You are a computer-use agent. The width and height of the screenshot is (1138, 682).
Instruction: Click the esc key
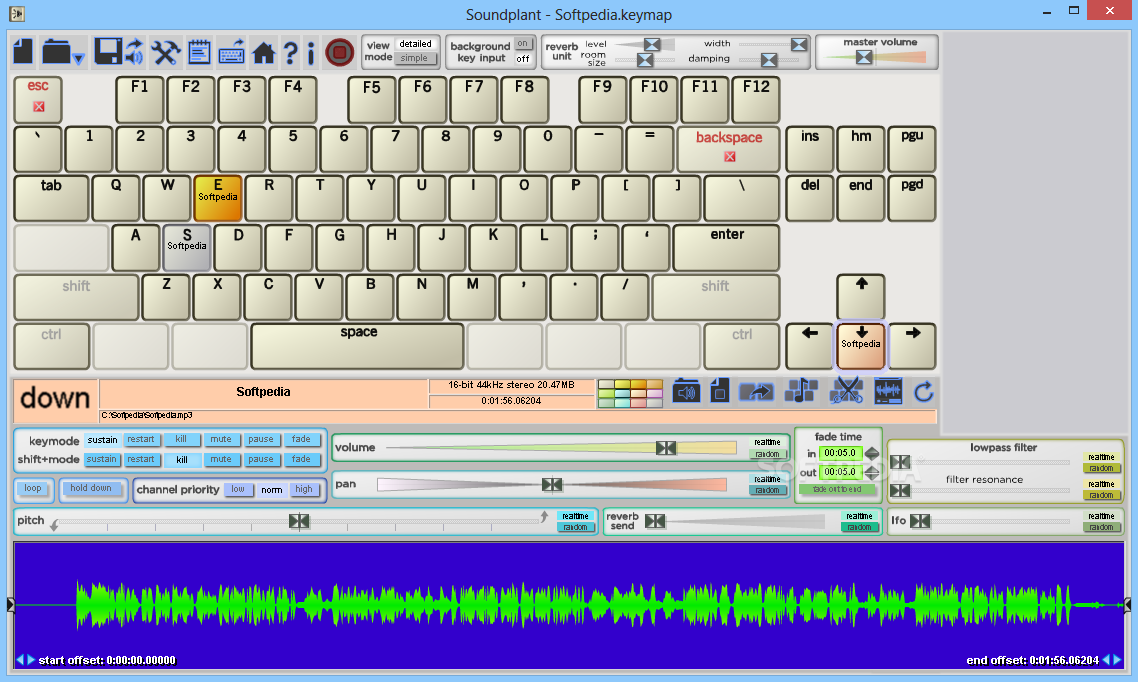(x=38, y=99)
